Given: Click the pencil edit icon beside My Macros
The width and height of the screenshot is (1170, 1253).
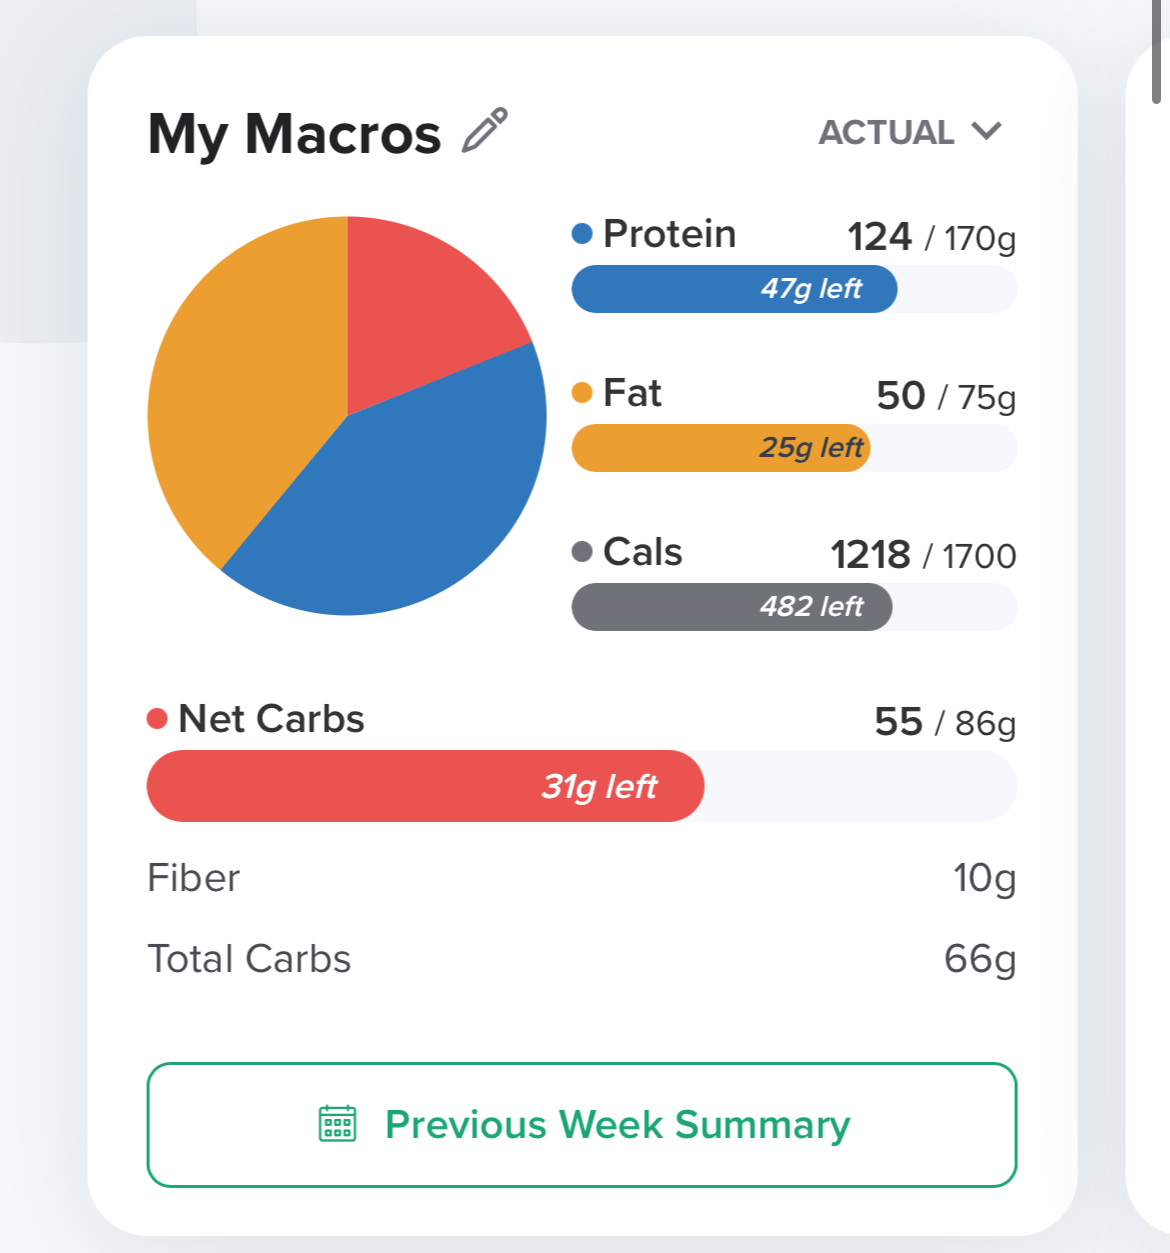Looking at the screenshot, I should tap(485, 131).
